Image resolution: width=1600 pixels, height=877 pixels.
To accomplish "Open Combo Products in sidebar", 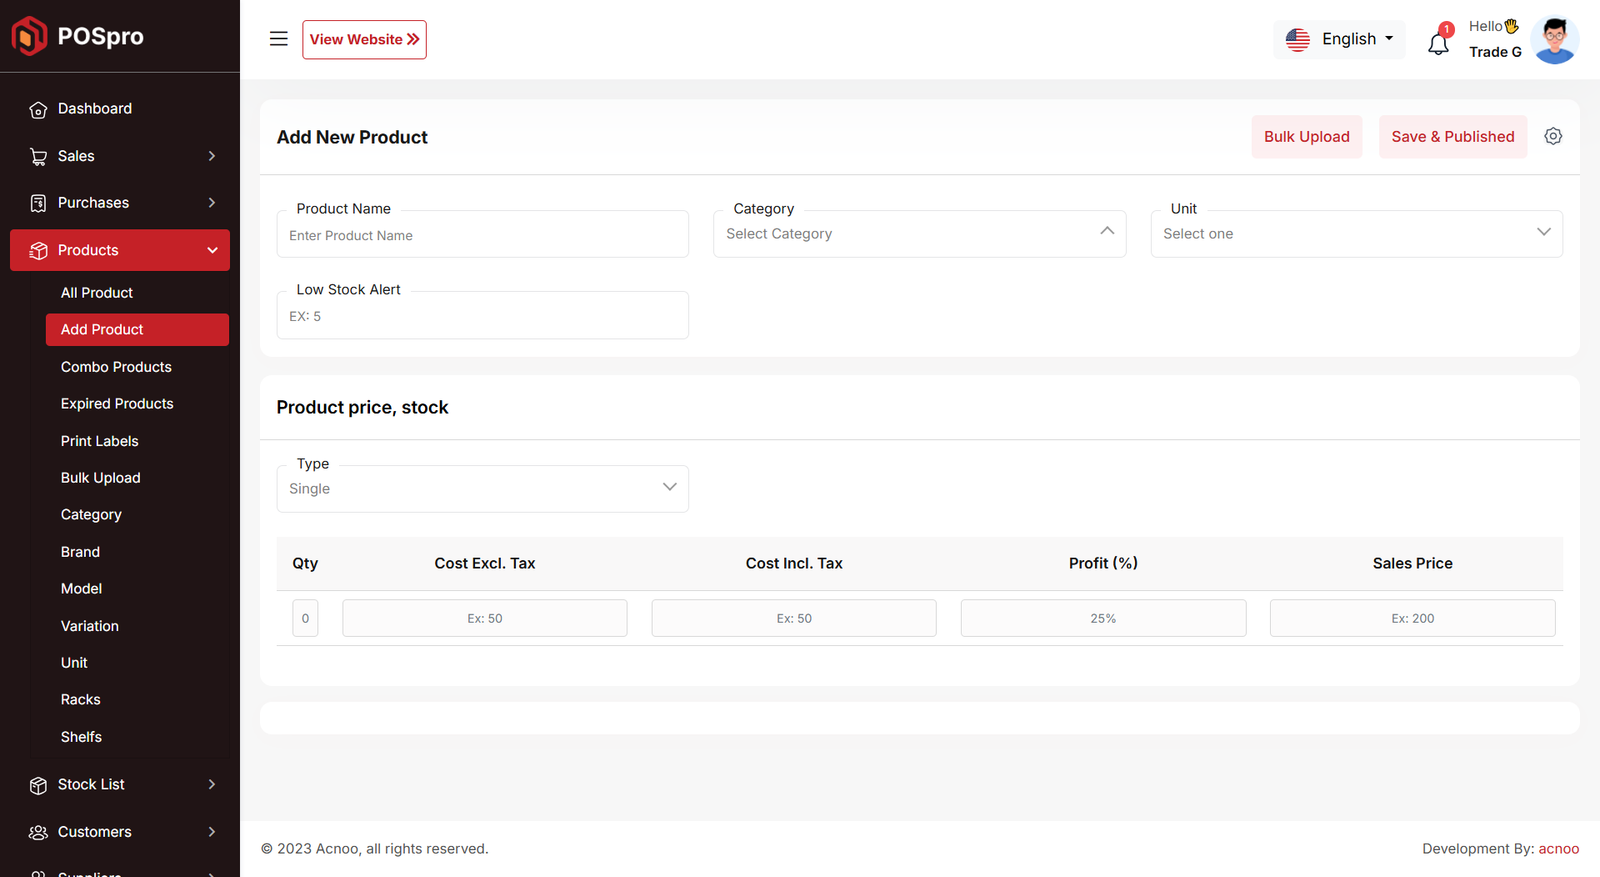I will coord(116,367).
